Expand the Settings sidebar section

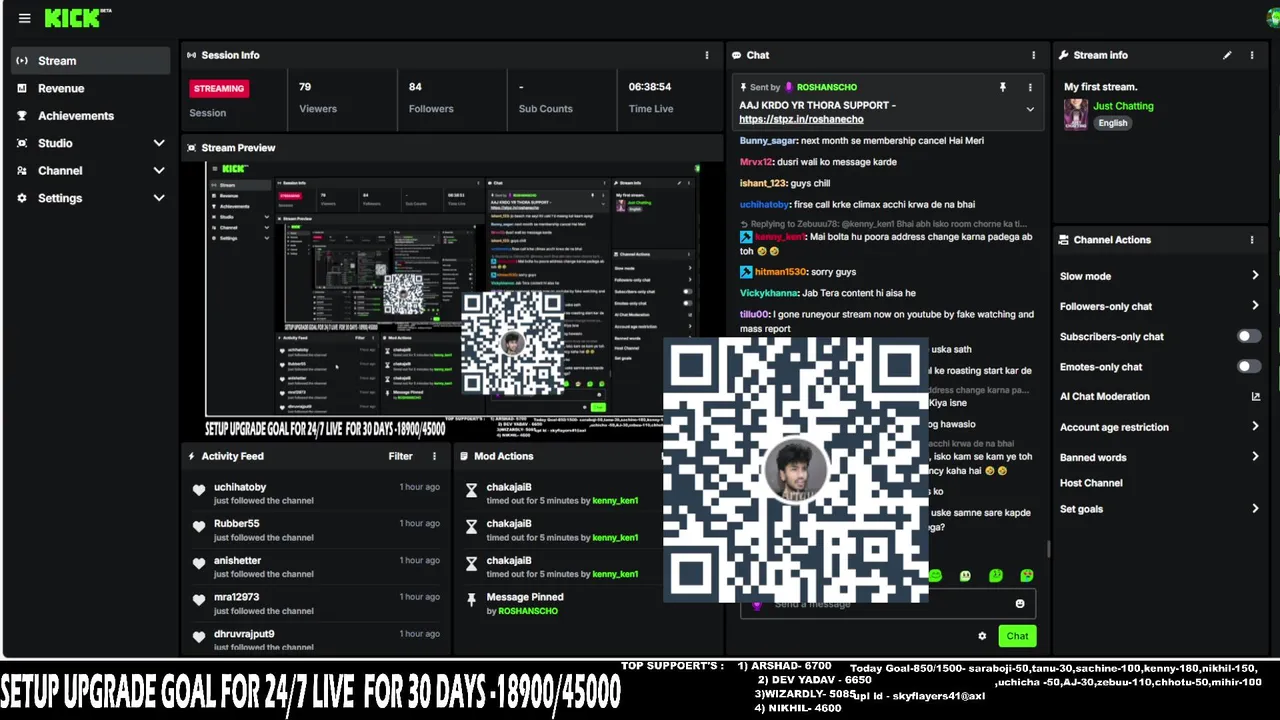click(159, 198)
